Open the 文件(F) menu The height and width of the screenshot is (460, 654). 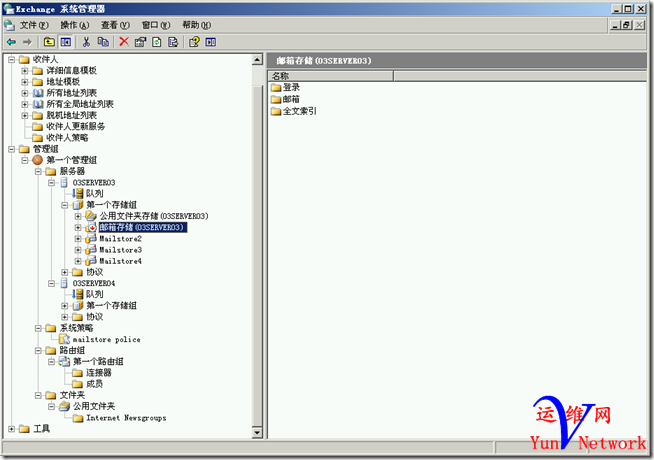[x=34, y=25]
